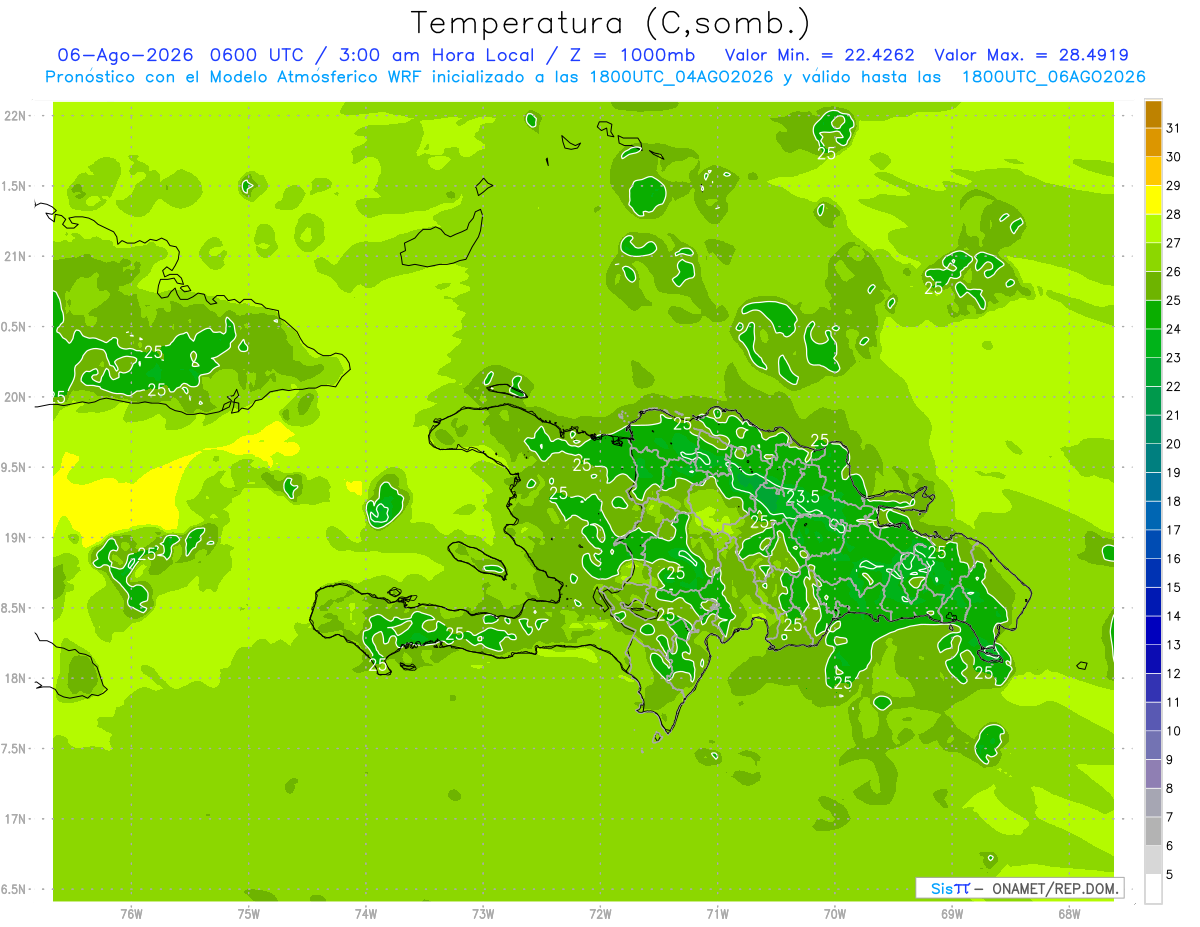Viewport: 1200px width, 927px height.
Task: Click the '19N' latitude axis label
Action: pos(15,538)
